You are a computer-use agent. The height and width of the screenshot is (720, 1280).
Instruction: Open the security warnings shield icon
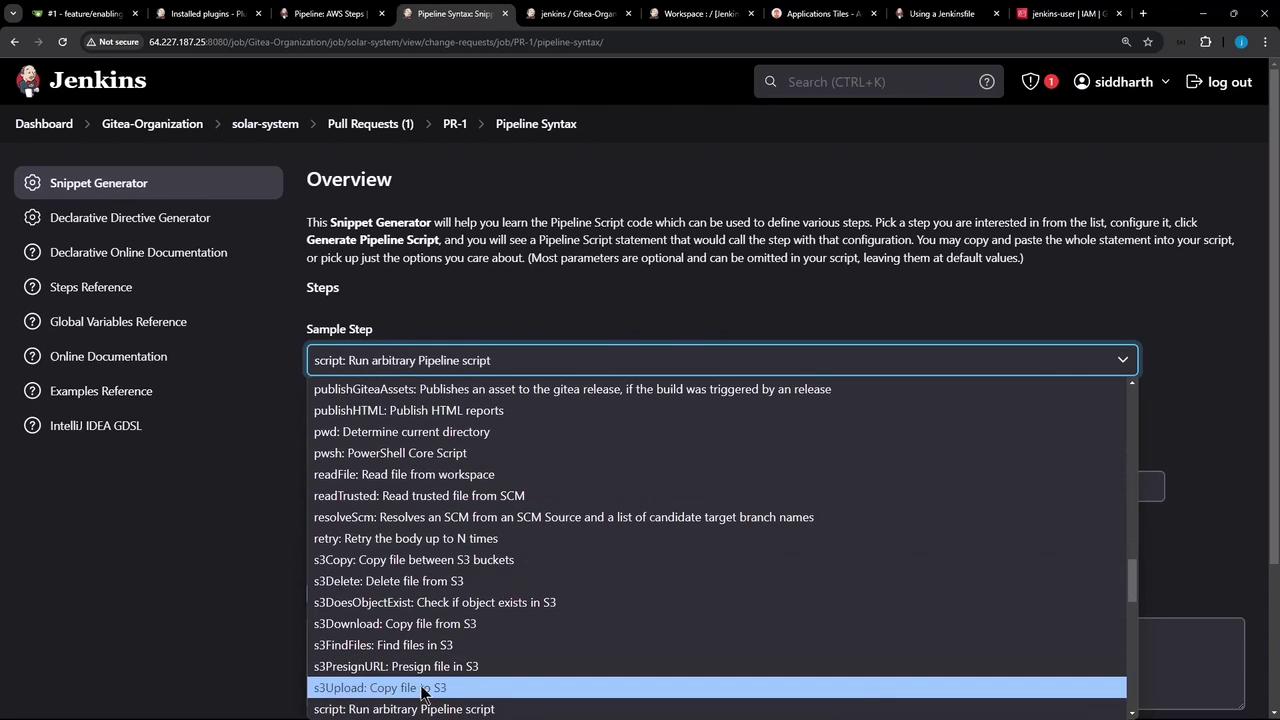tap(1030, 82)
